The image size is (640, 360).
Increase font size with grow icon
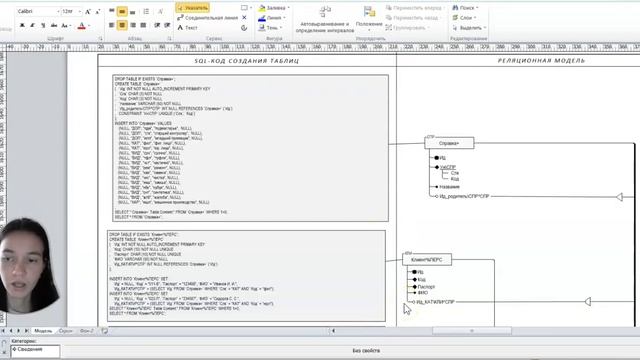tap(88, 12)
